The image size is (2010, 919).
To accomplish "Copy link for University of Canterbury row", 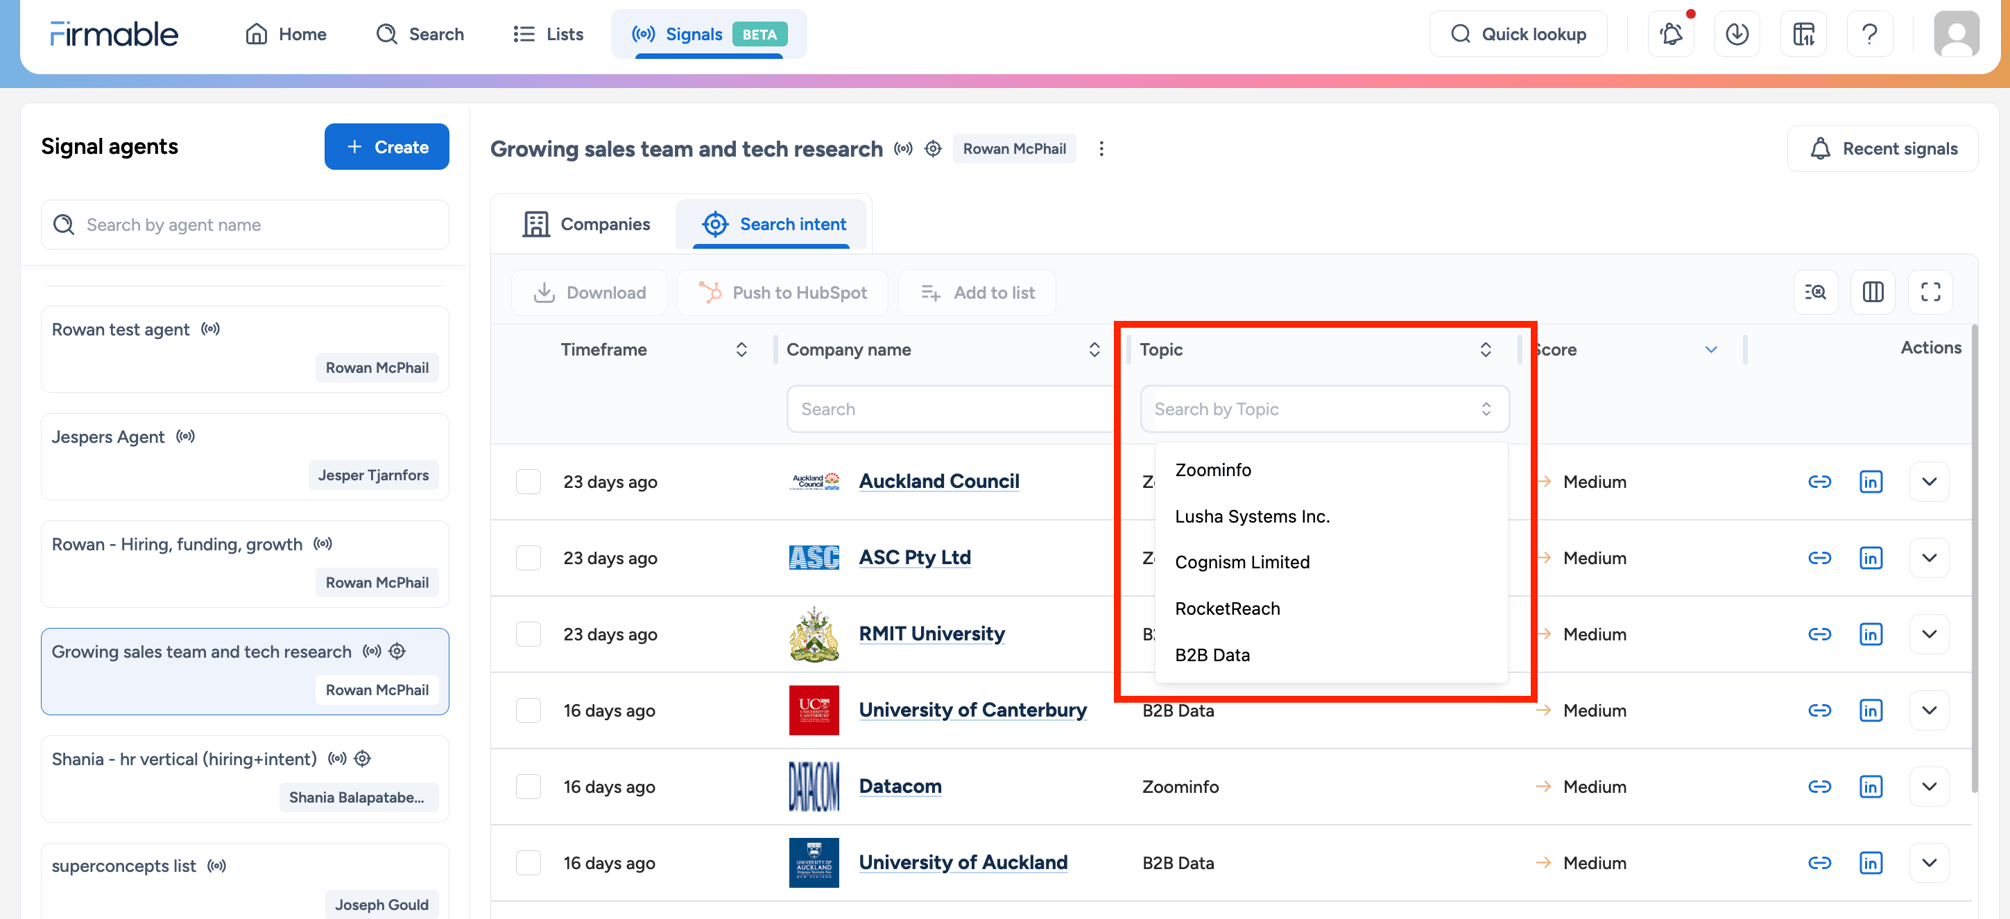I will 1819,711.
